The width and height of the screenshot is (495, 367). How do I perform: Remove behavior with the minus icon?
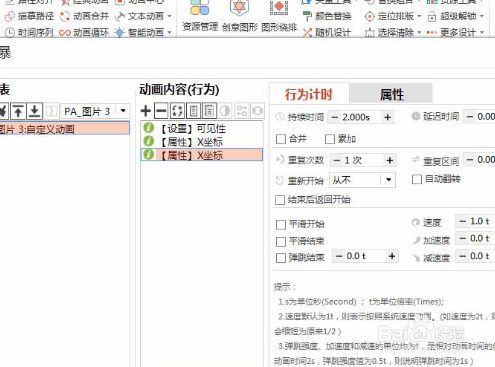coord(161,111)
